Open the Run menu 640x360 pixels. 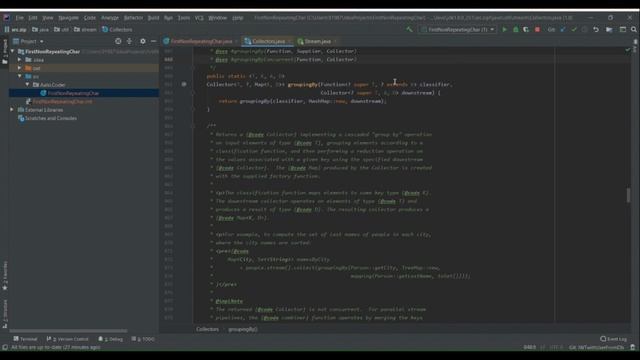pos(168,18)
